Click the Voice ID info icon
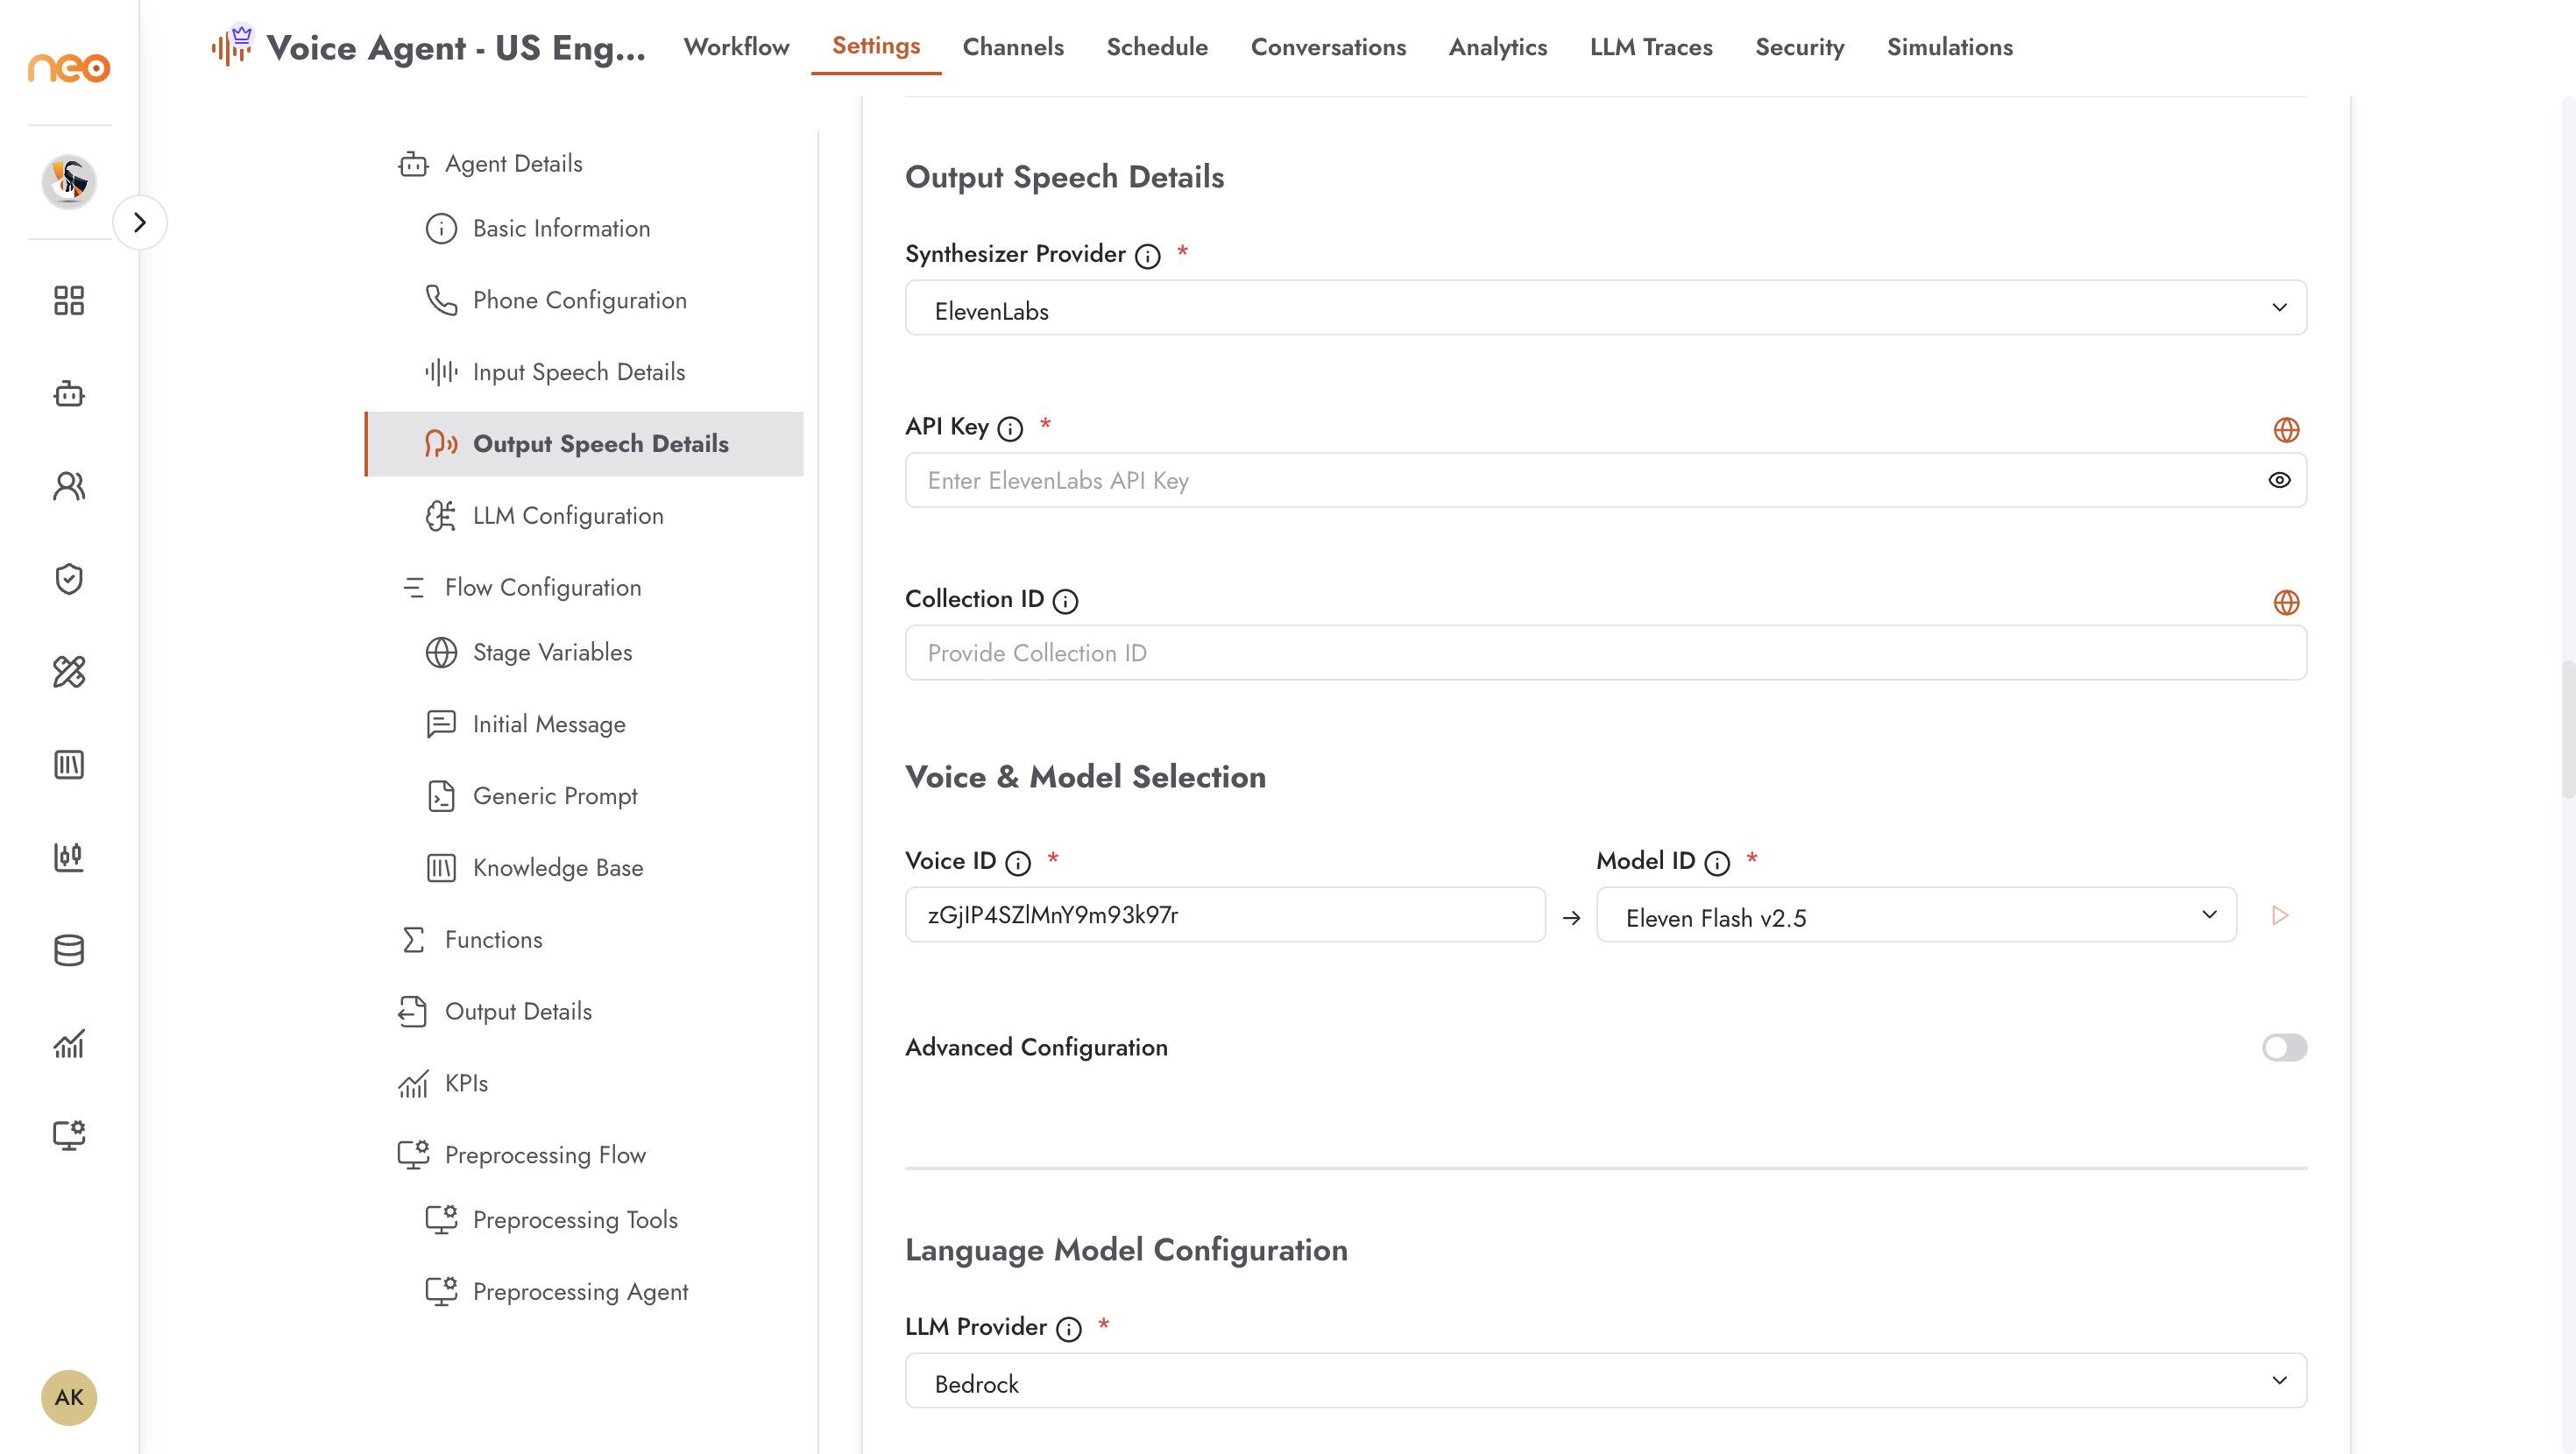Image resolution: width=2576 pixels, height=1454 pixels. [1017, 863]
